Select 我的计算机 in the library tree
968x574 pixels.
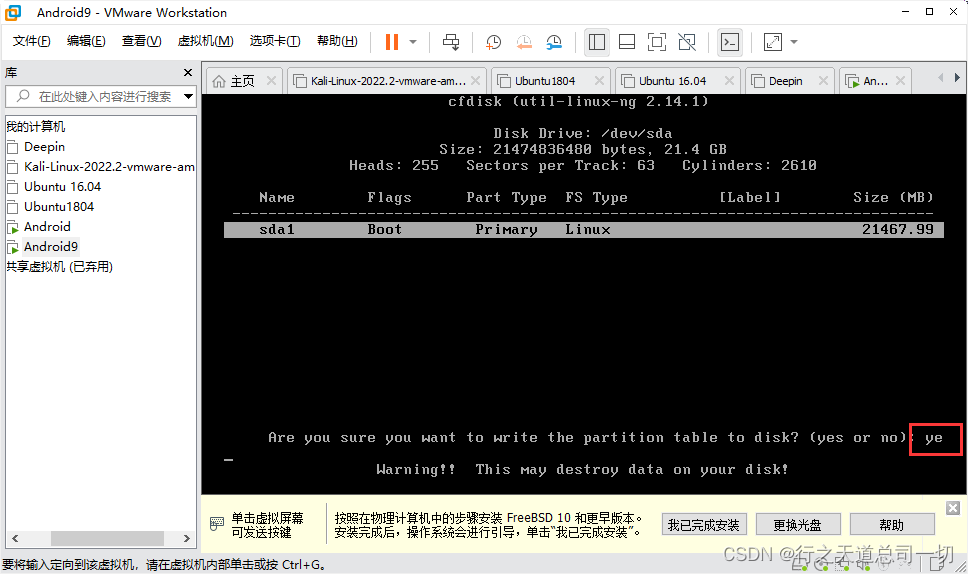(x=36, y=127)
